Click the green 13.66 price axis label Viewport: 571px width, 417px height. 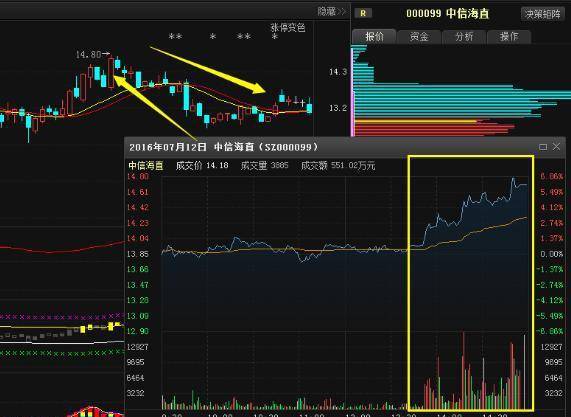[x=138, y=270]
